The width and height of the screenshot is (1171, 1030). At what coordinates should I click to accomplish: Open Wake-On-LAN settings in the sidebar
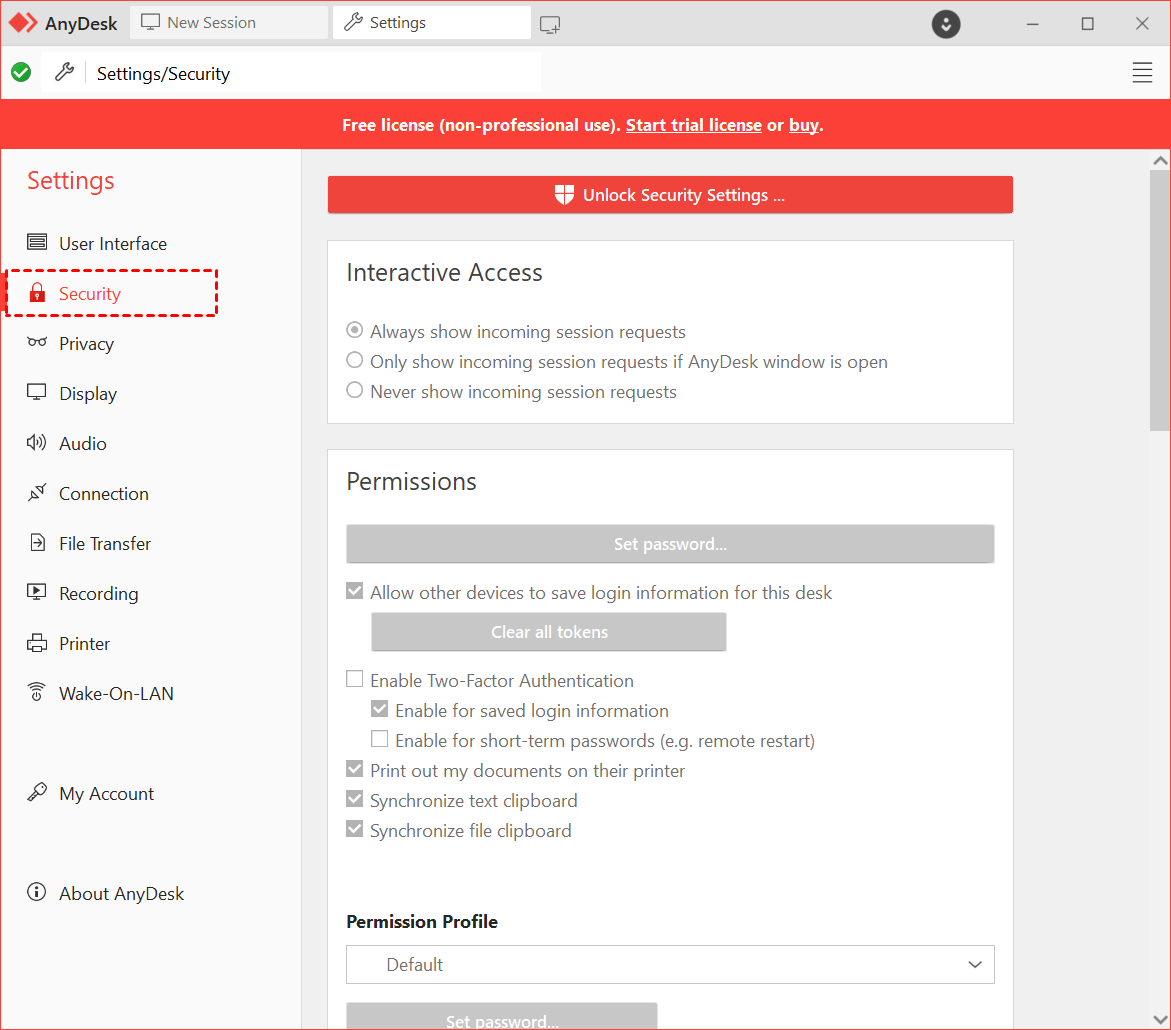pyautogui.click(x=116, y=694)
